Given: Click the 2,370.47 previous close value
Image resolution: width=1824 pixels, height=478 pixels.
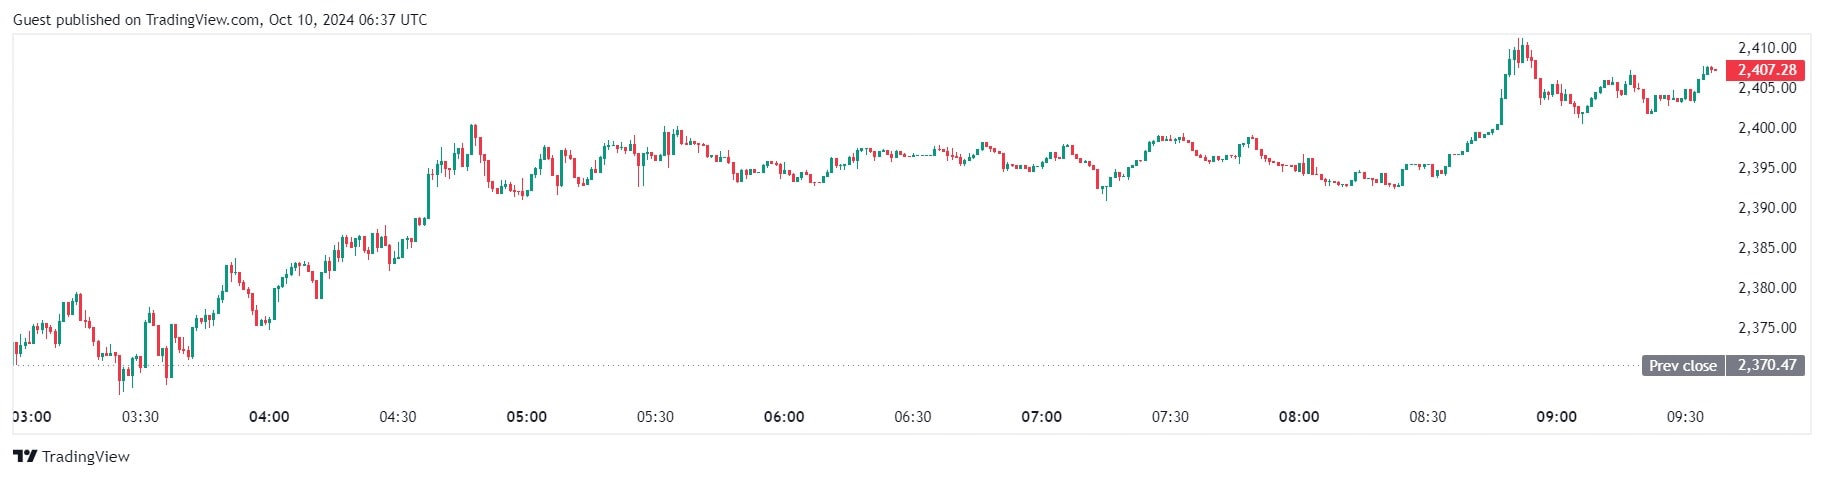Looking at the screenshot, I should [1766, 366].
